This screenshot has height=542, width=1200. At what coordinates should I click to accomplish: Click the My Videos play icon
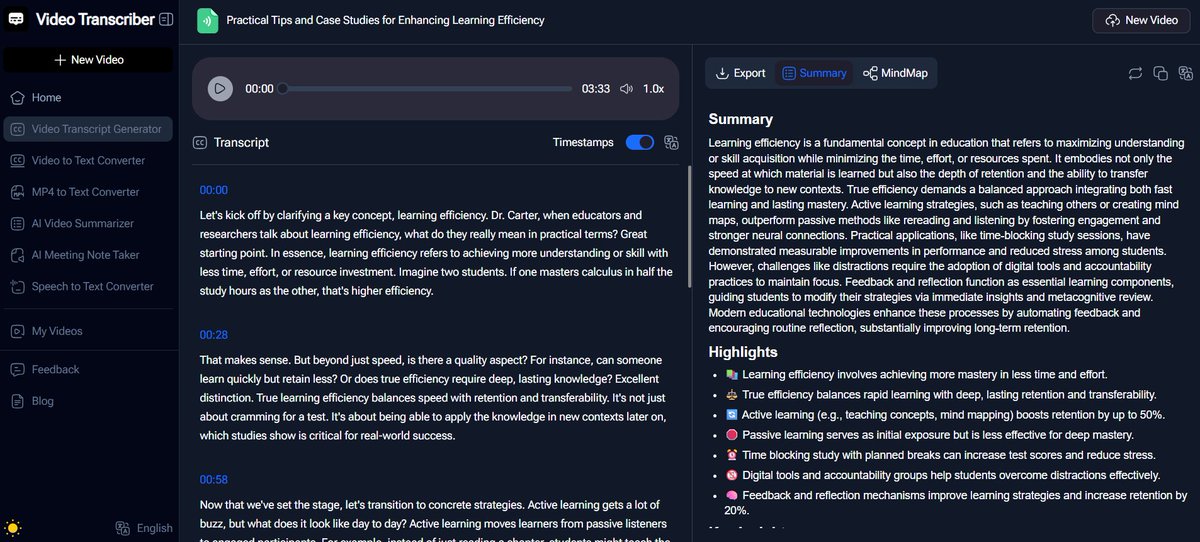(17, 331)
